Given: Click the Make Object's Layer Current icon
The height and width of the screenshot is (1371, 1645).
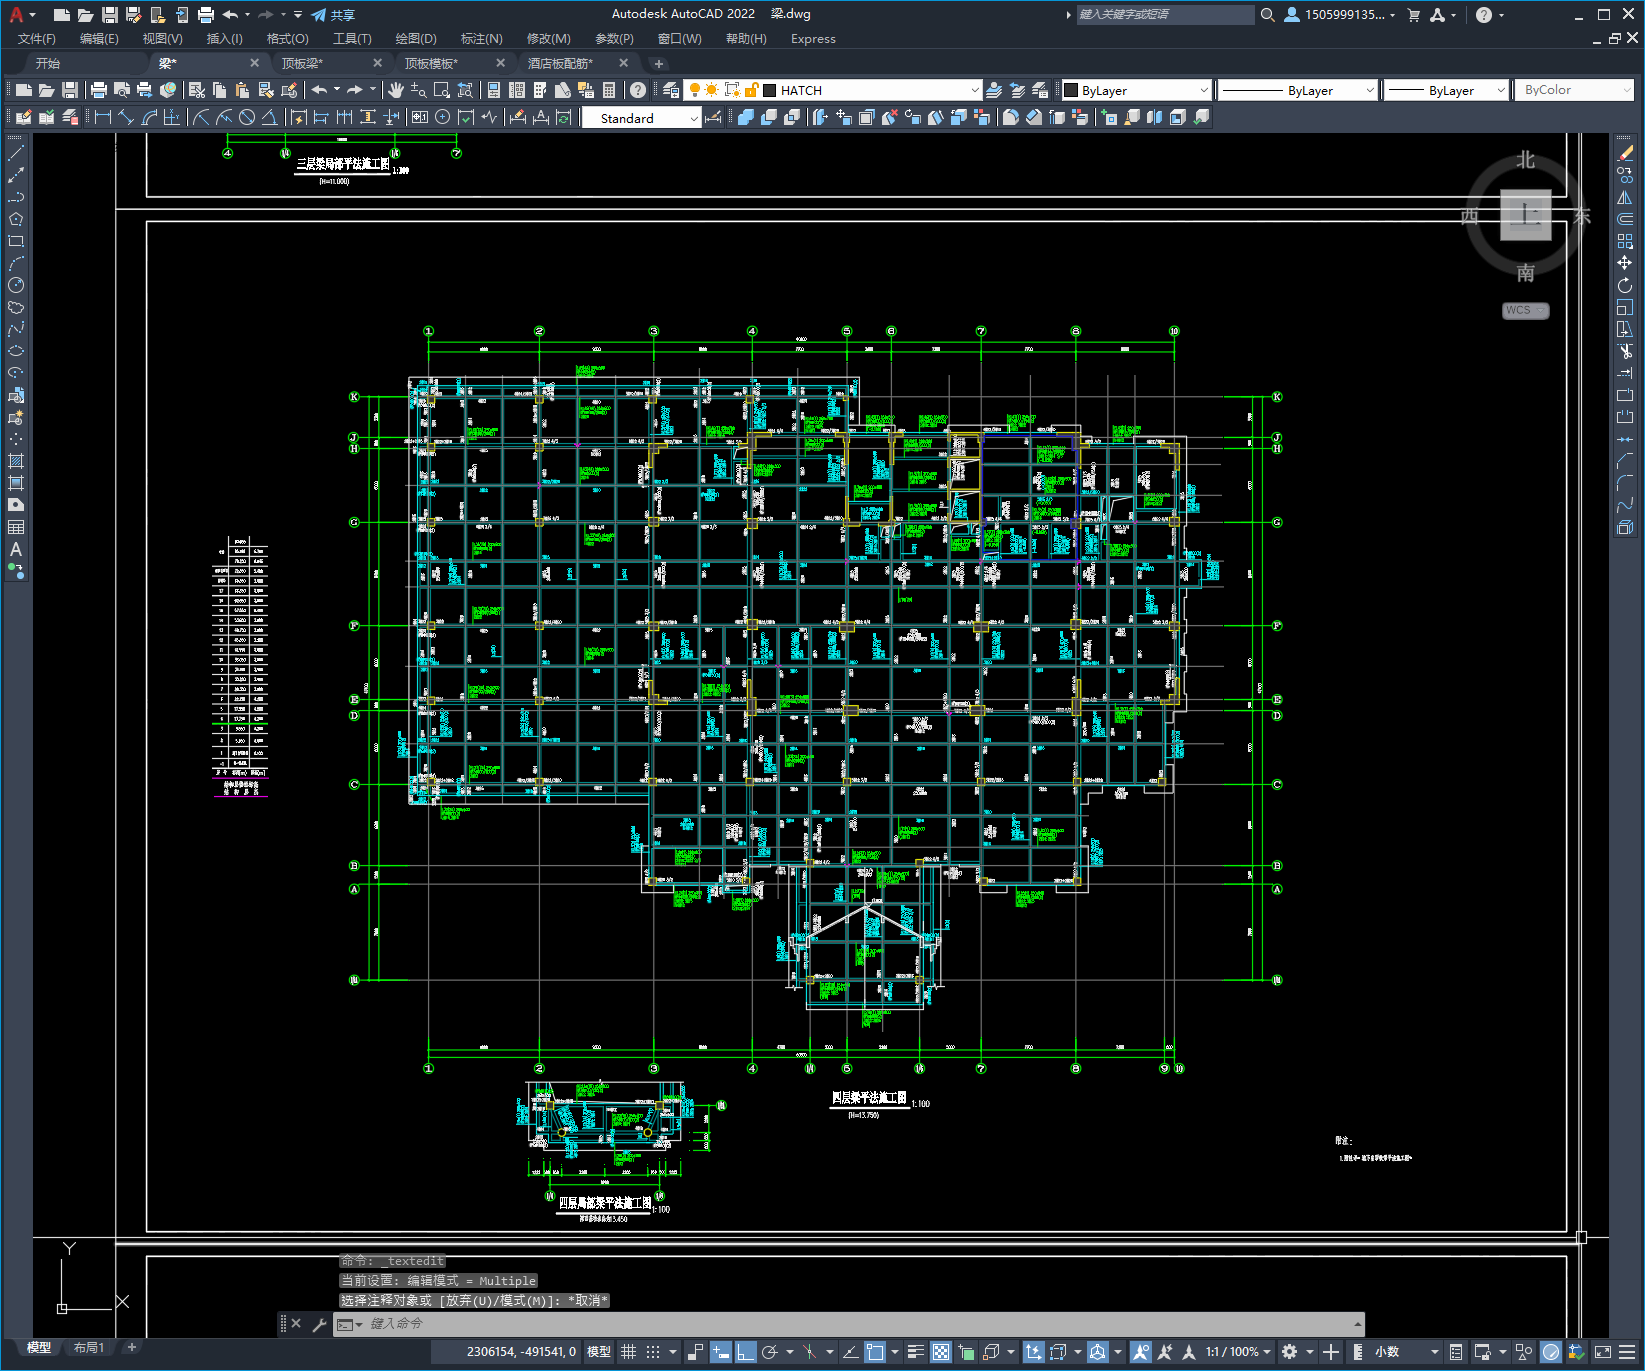Looking at the screenshot, I should click(994, 90).
